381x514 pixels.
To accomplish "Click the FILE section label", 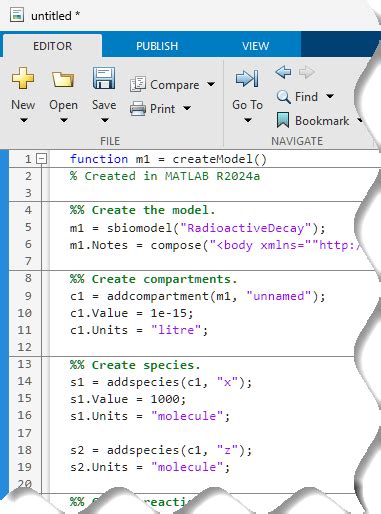I will (110, 141).
